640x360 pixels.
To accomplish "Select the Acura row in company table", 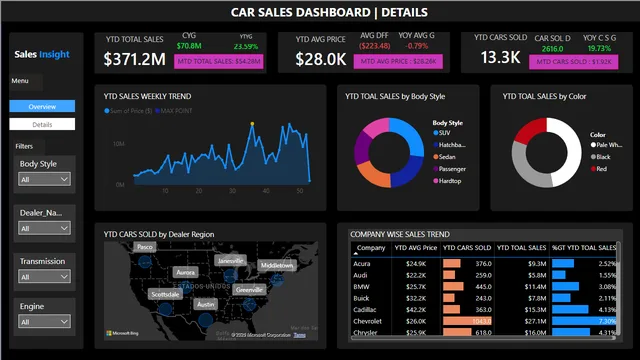I will (484, 264).
